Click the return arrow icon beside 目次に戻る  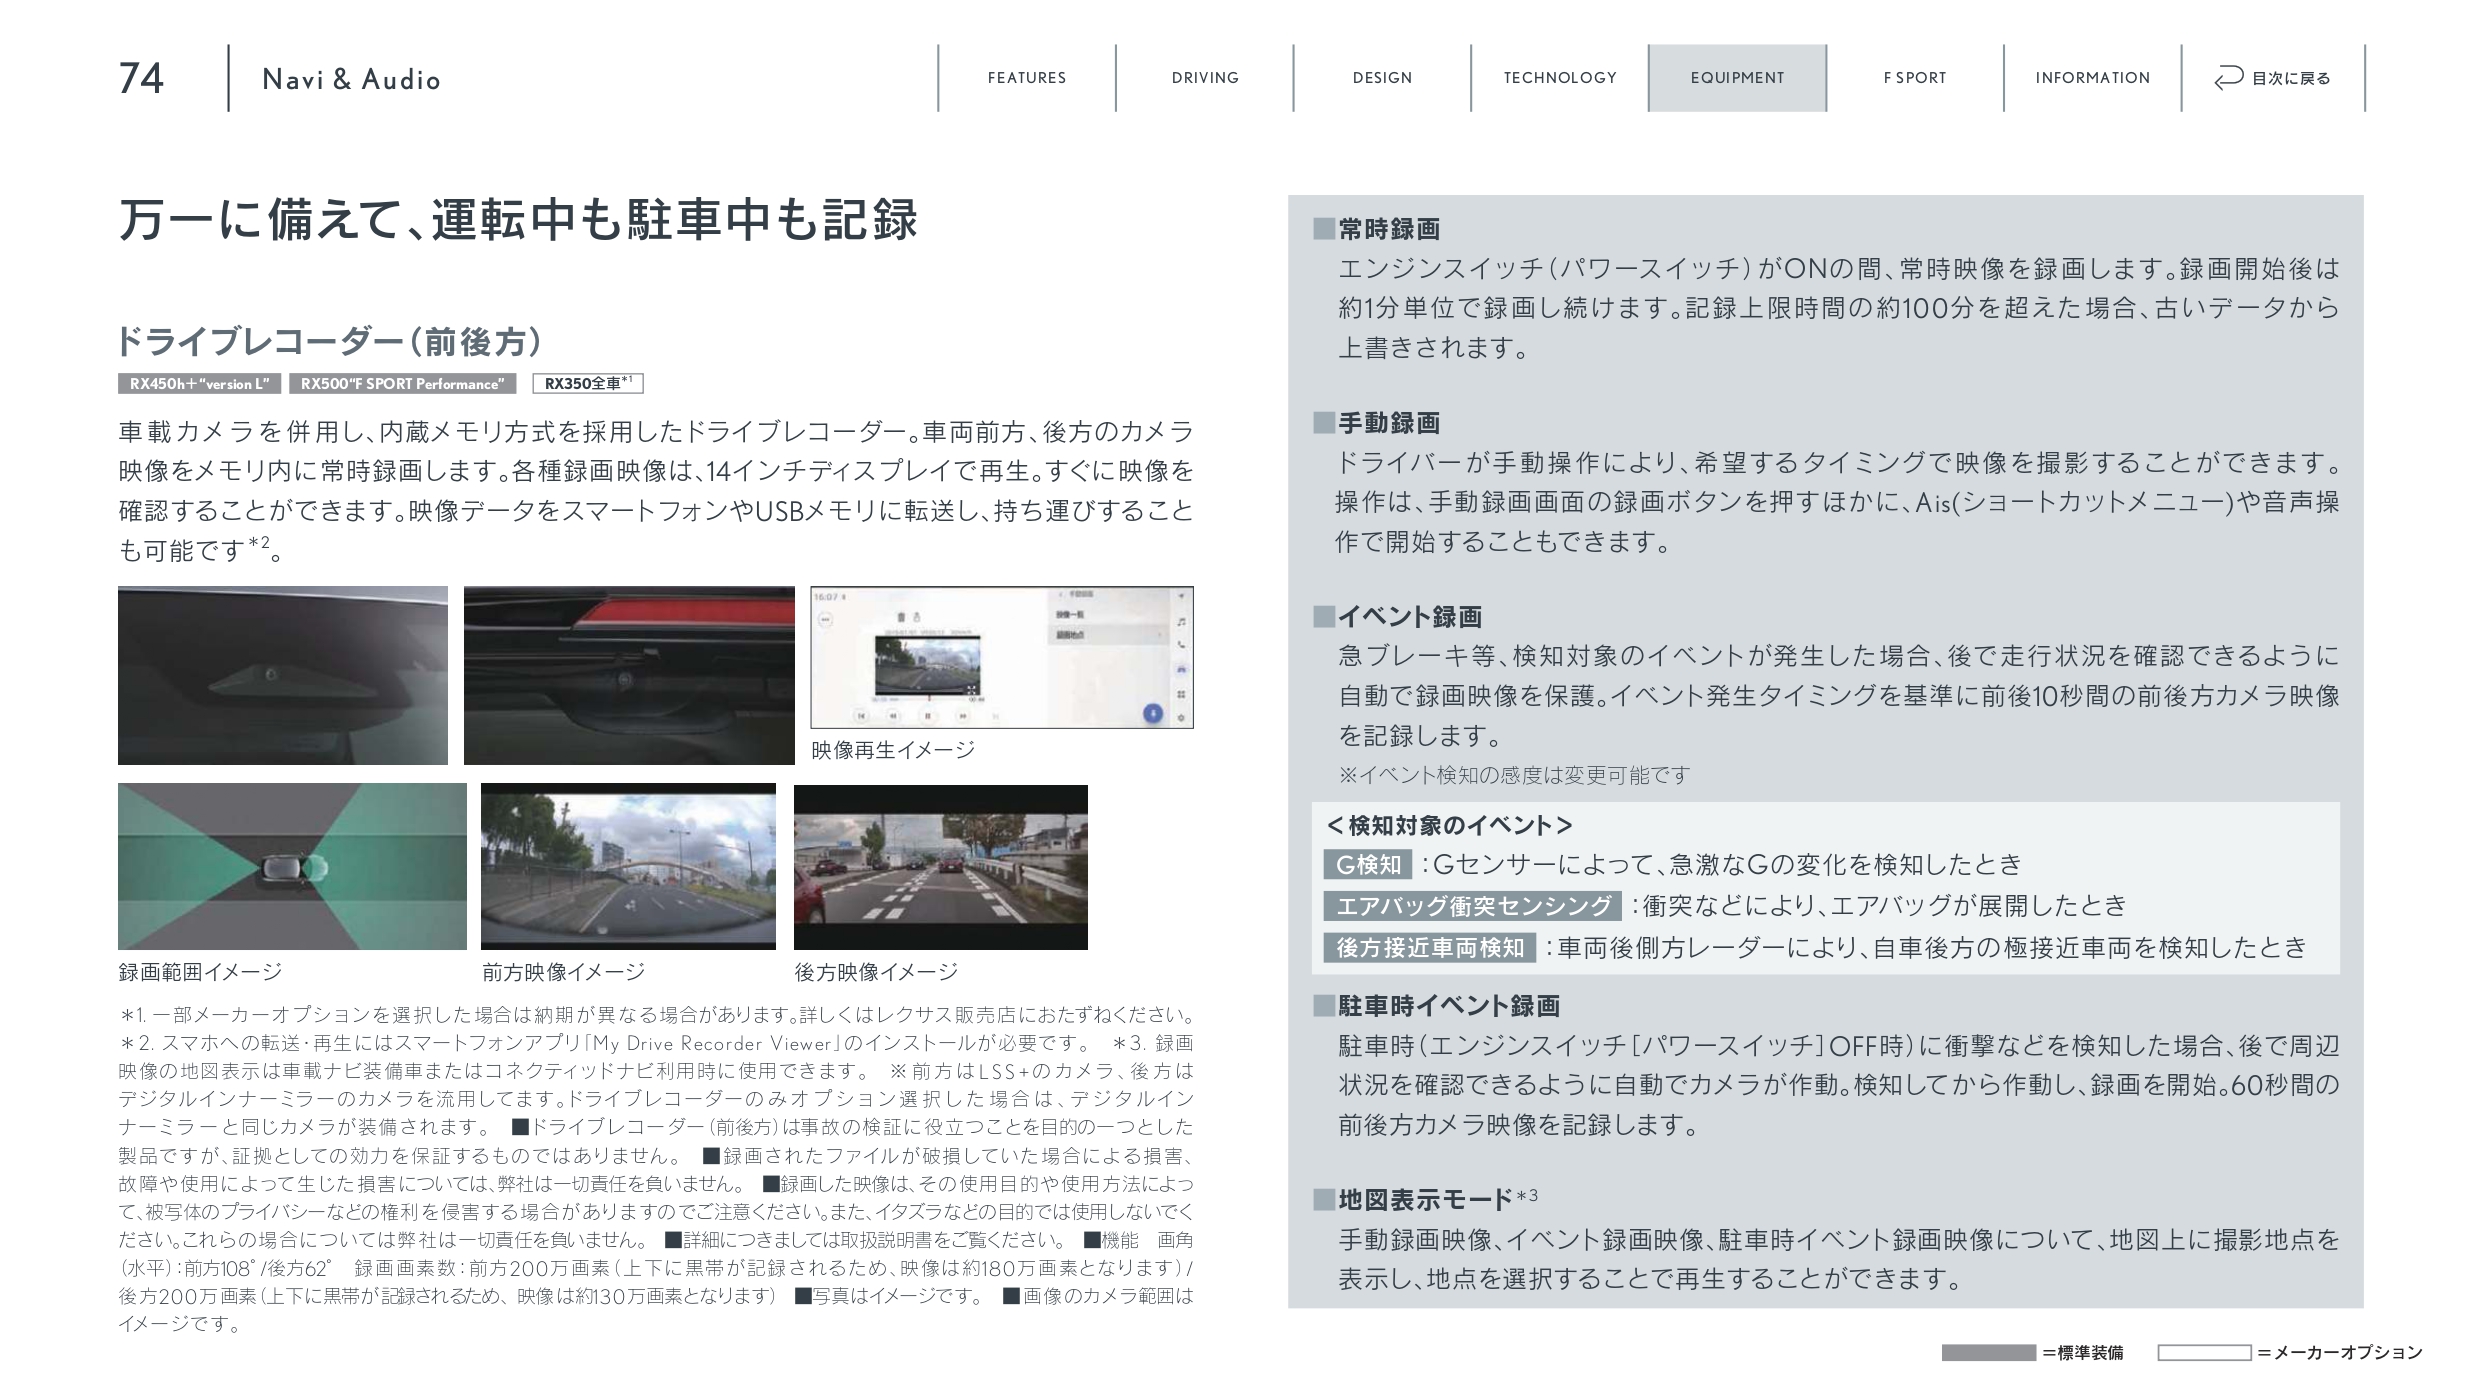pos(2228,78)
